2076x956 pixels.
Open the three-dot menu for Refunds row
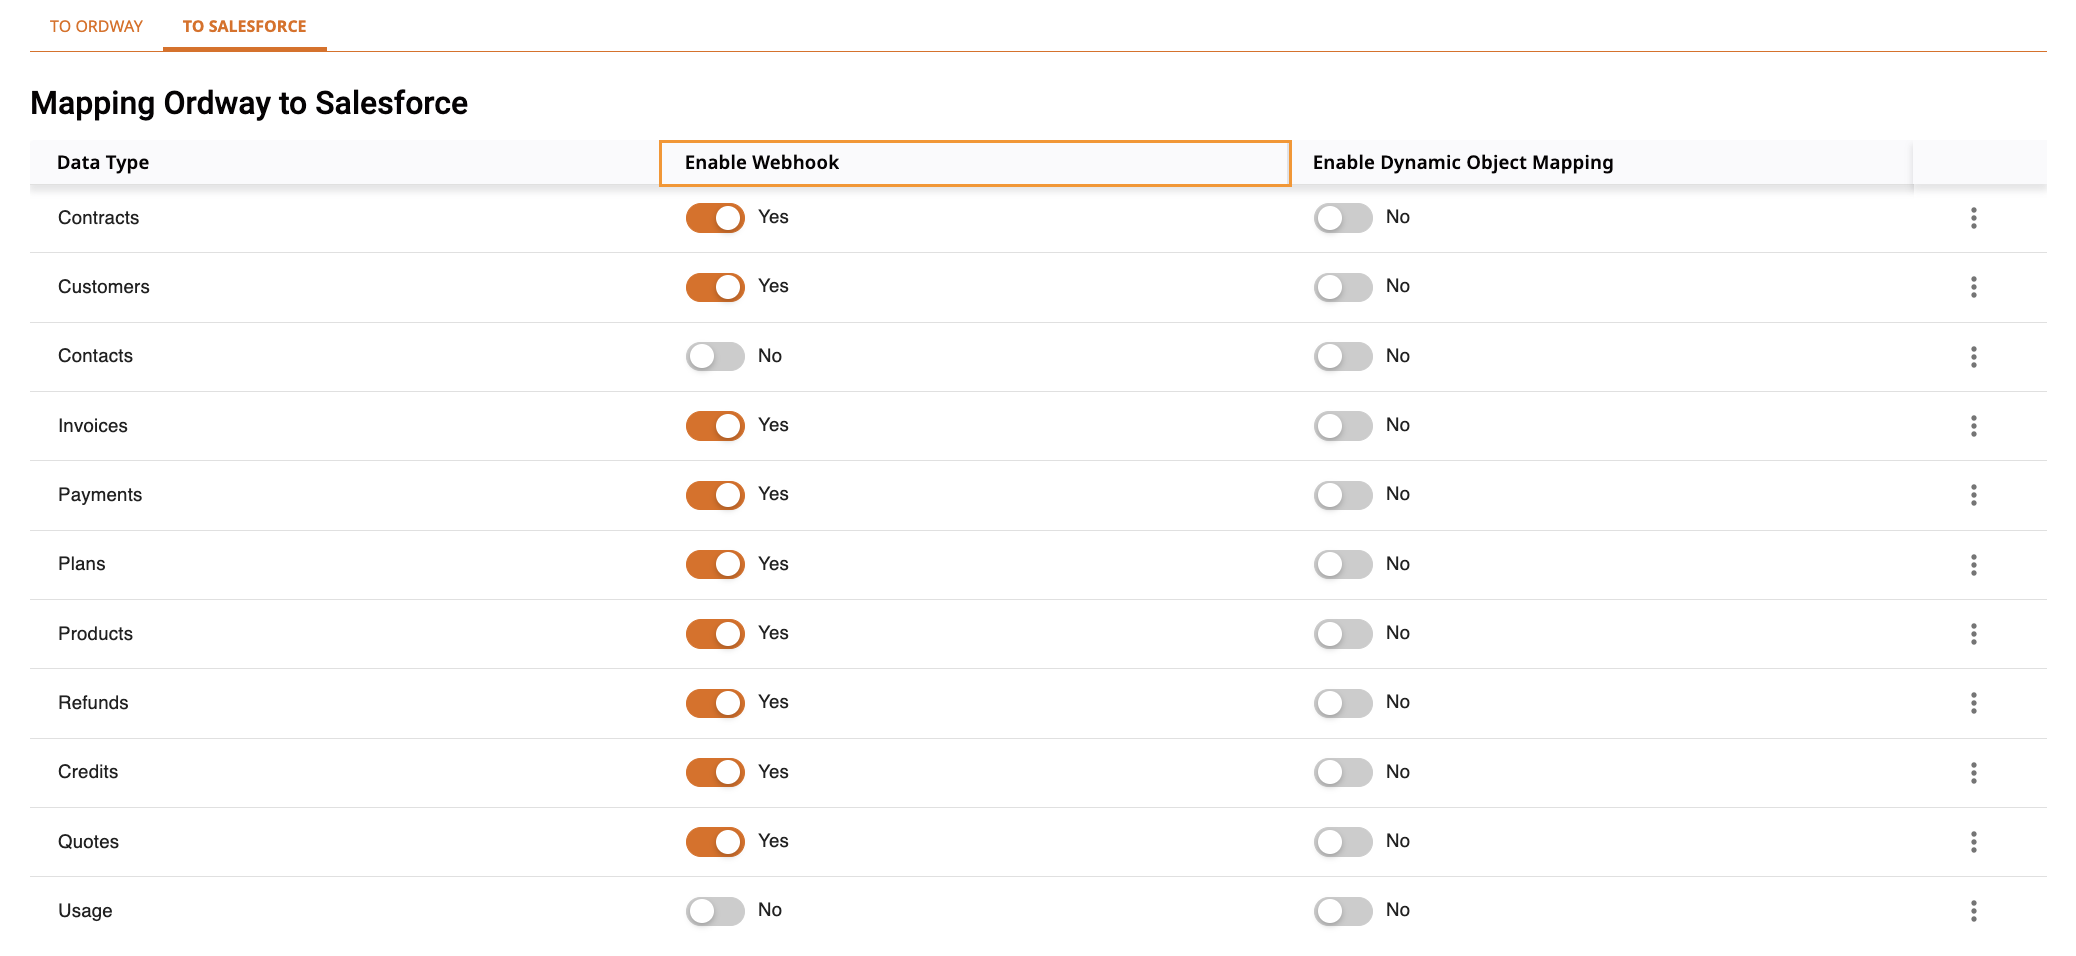[1973, 703]
